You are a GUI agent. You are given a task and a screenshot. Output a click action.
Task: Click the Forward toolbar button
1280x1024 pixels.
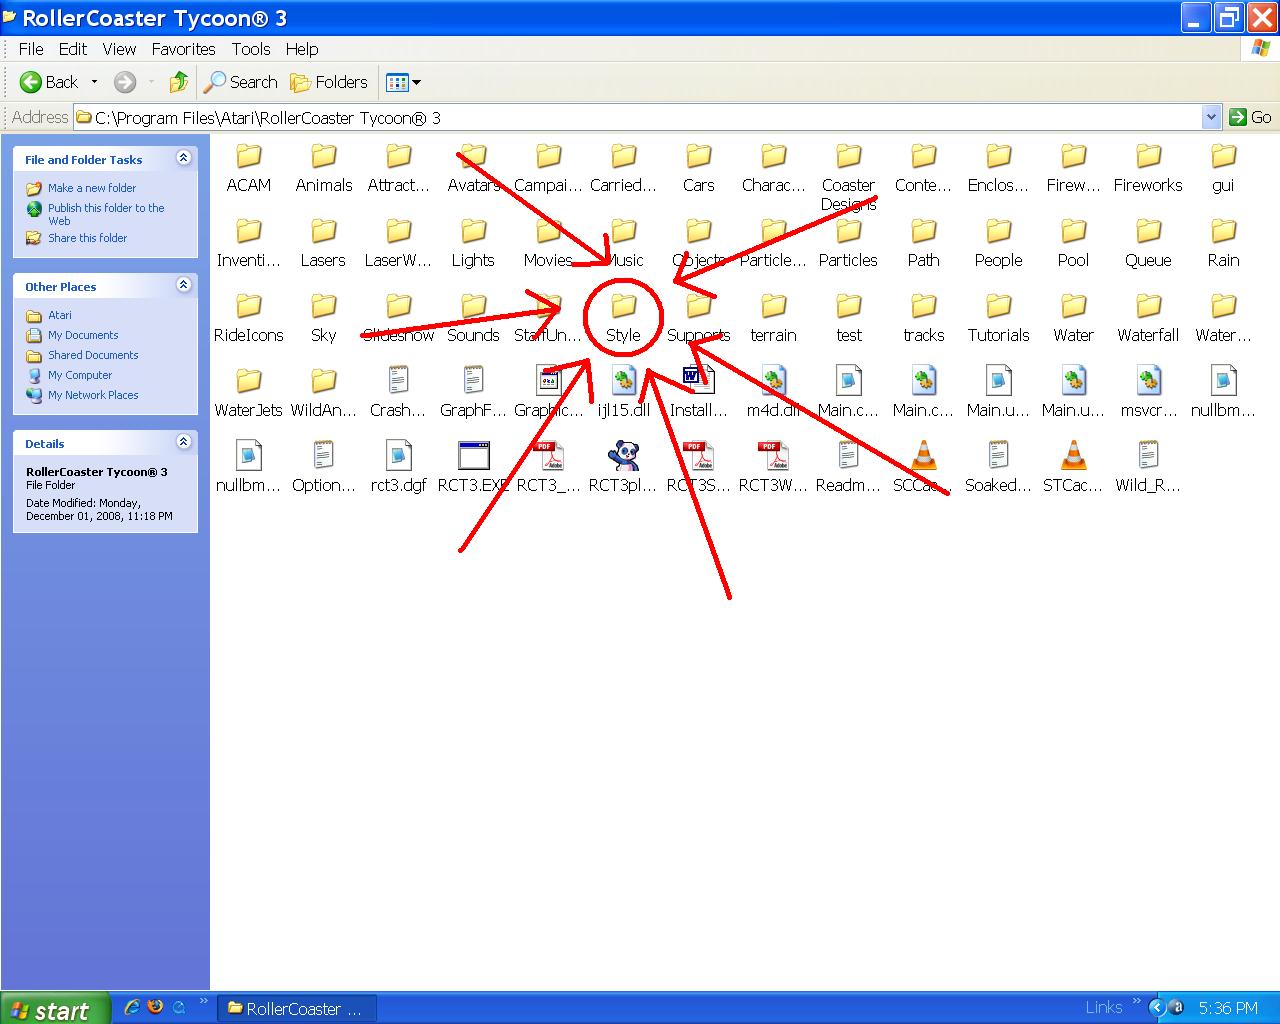pos(125,82)
